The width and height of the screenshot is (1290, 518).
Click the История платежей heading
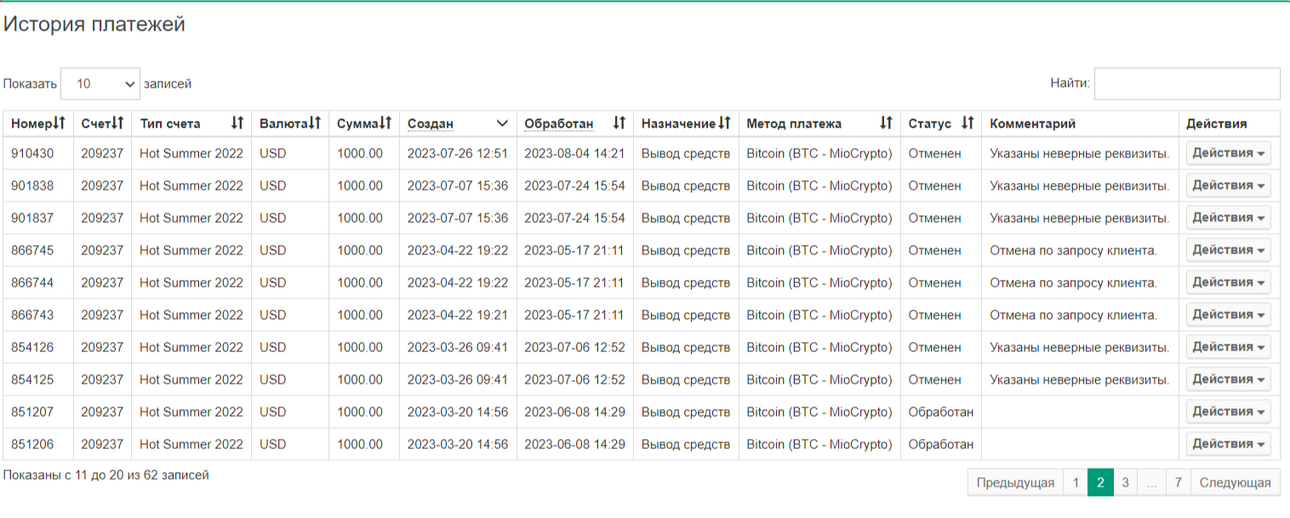pos(94,24)
